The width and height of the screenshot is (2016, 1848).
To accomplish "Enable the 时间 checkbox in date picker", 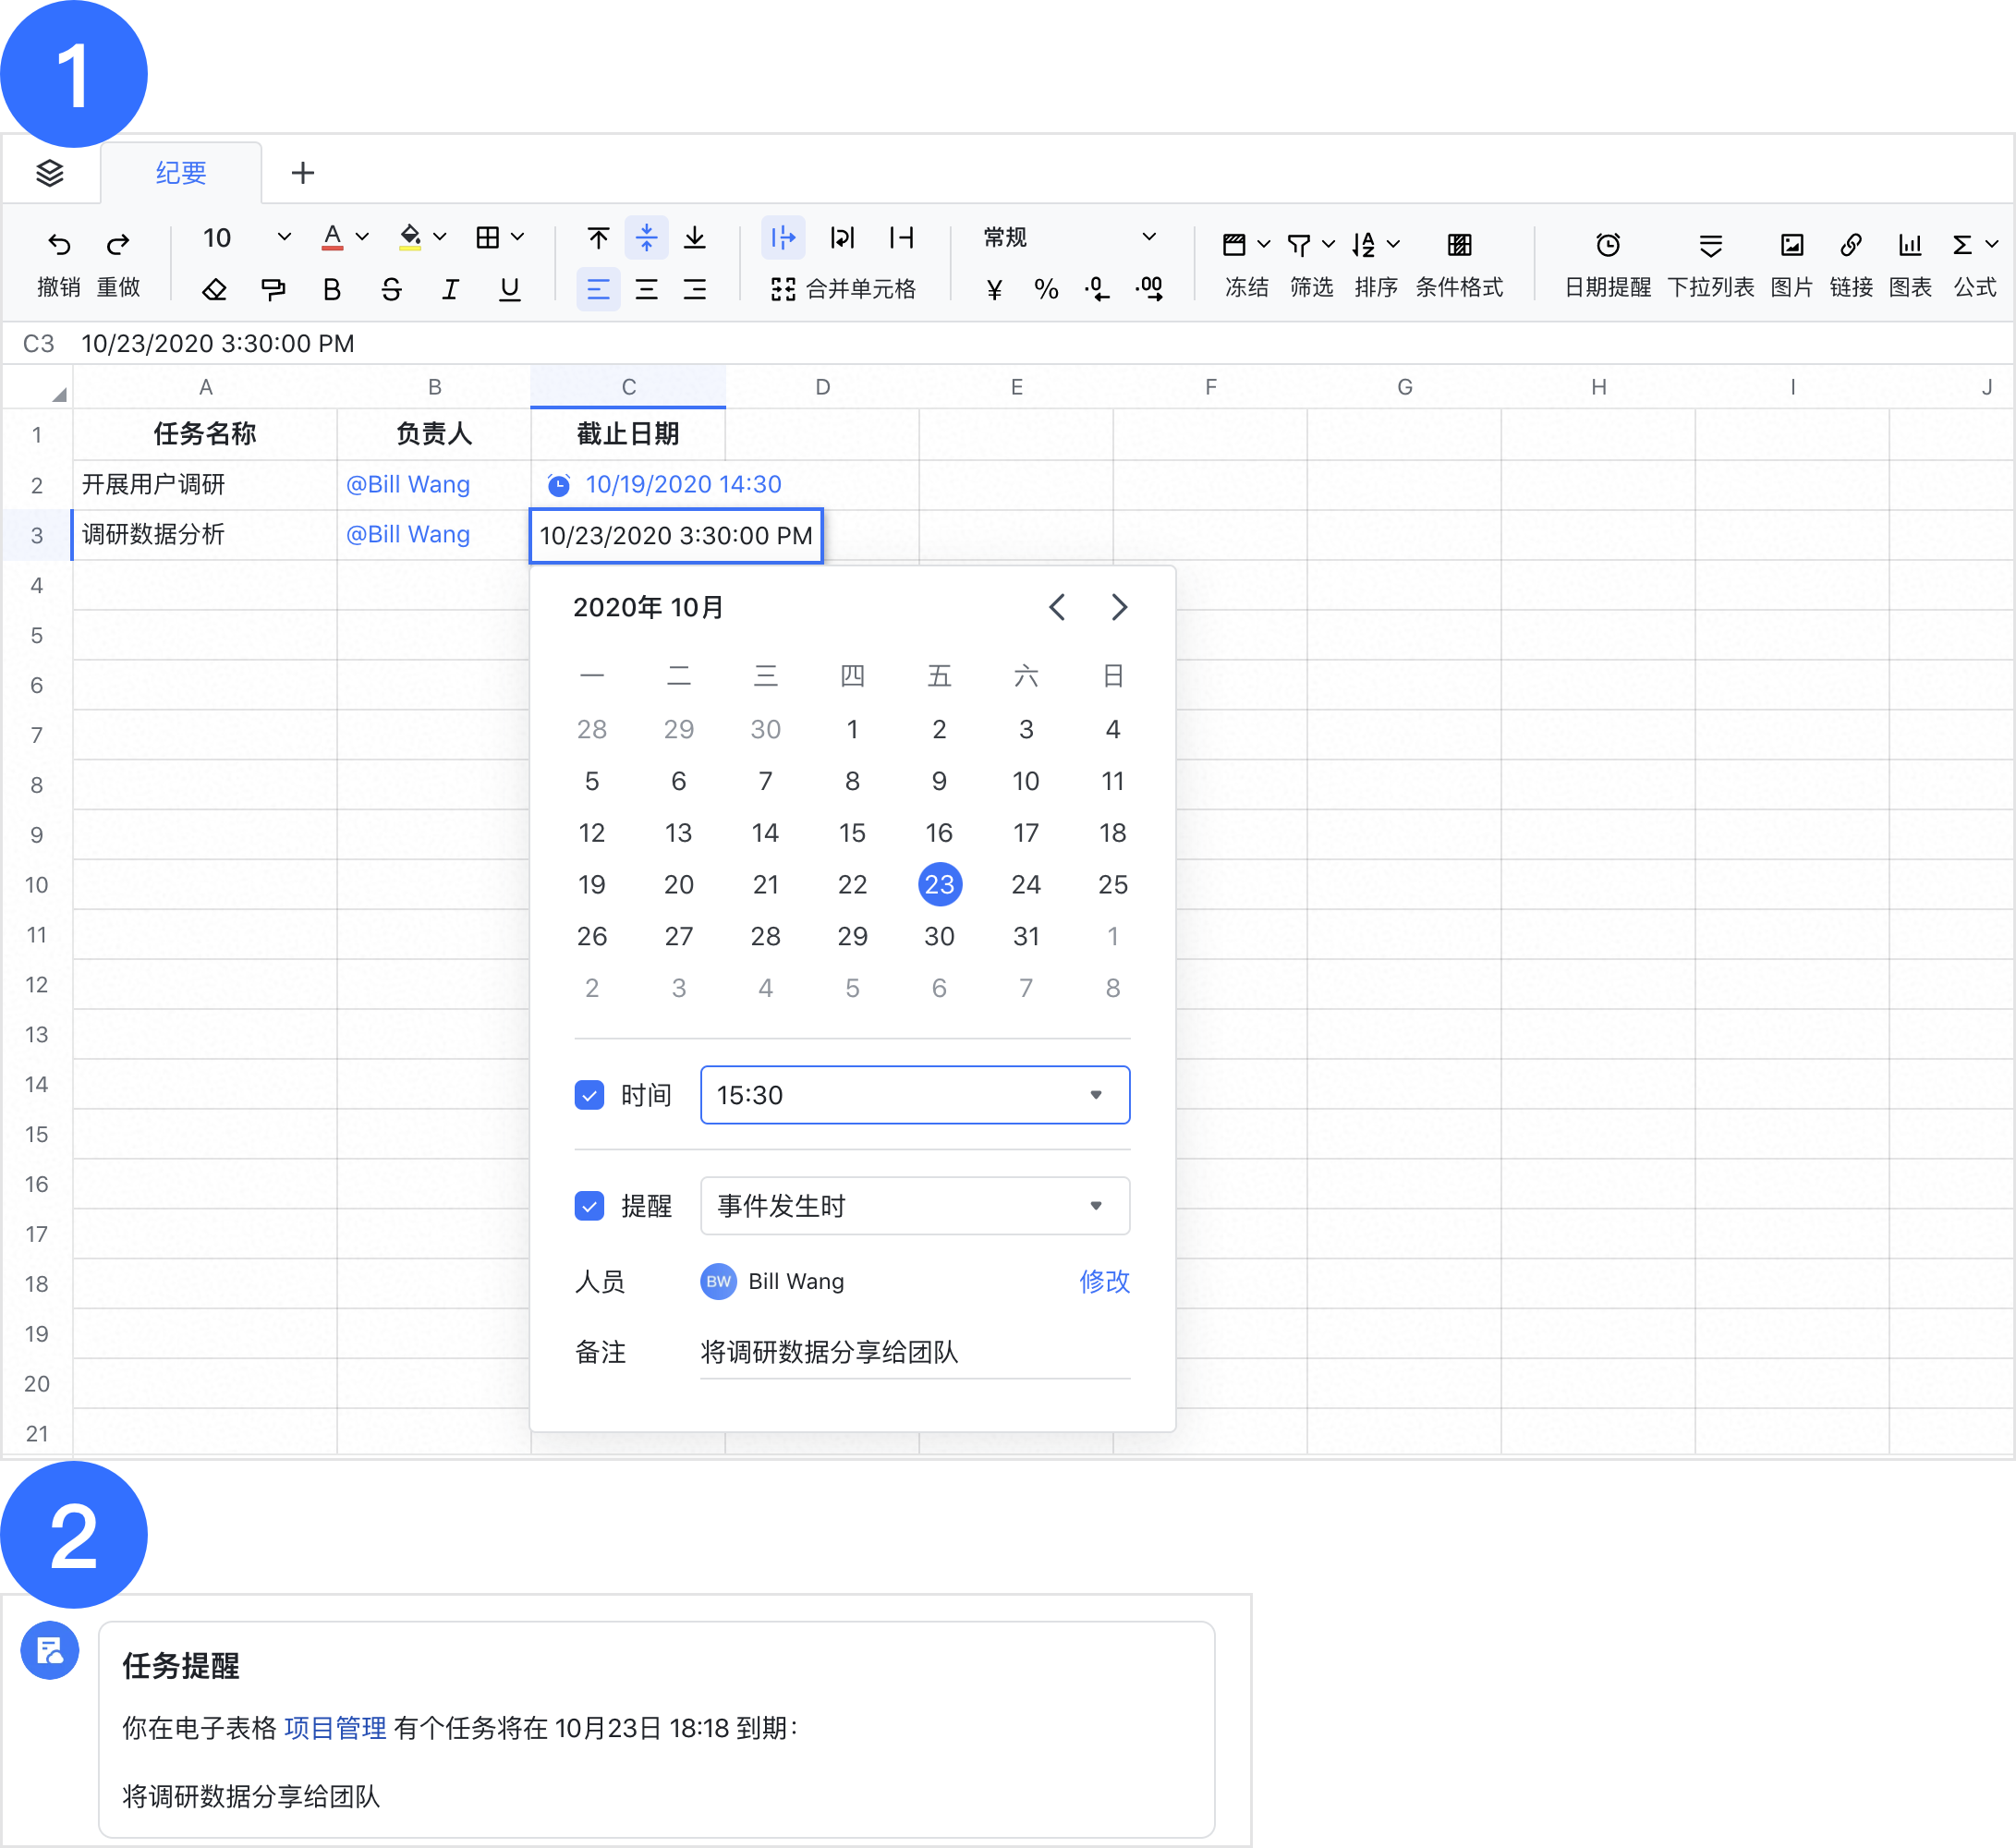I will pos(590,1095).
